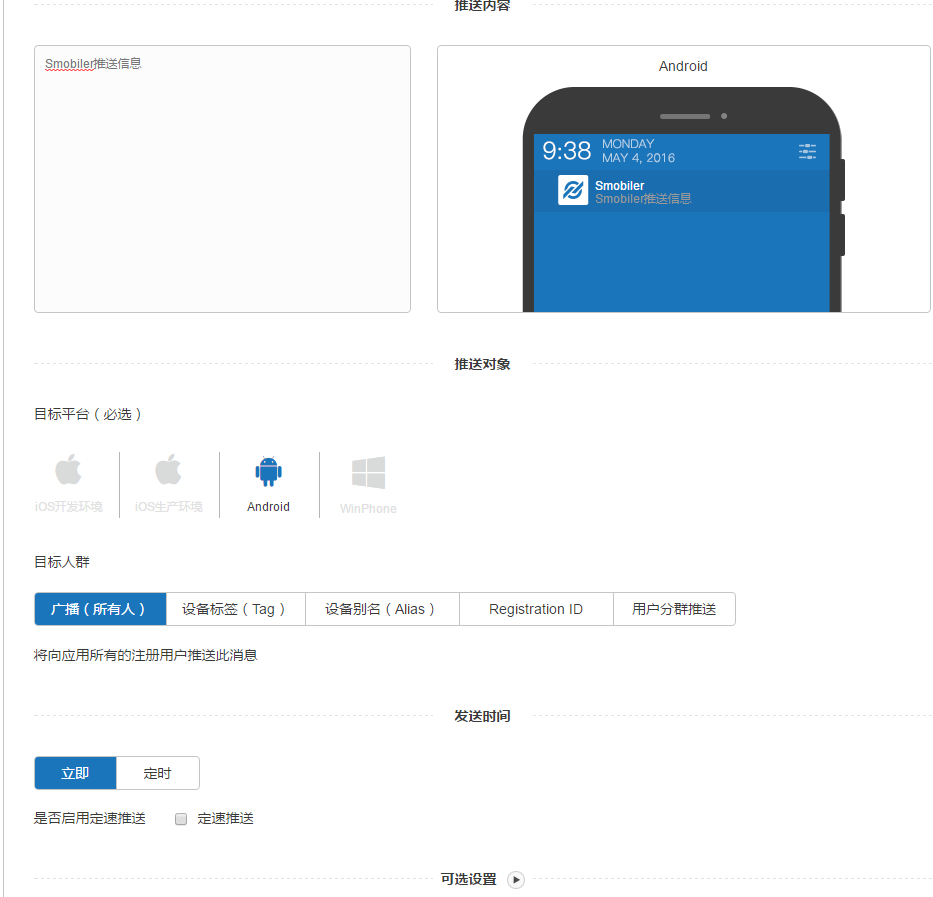Click inside the push content text area
The width and height of the screenshot is (933, 897).
tap(223, 179)
